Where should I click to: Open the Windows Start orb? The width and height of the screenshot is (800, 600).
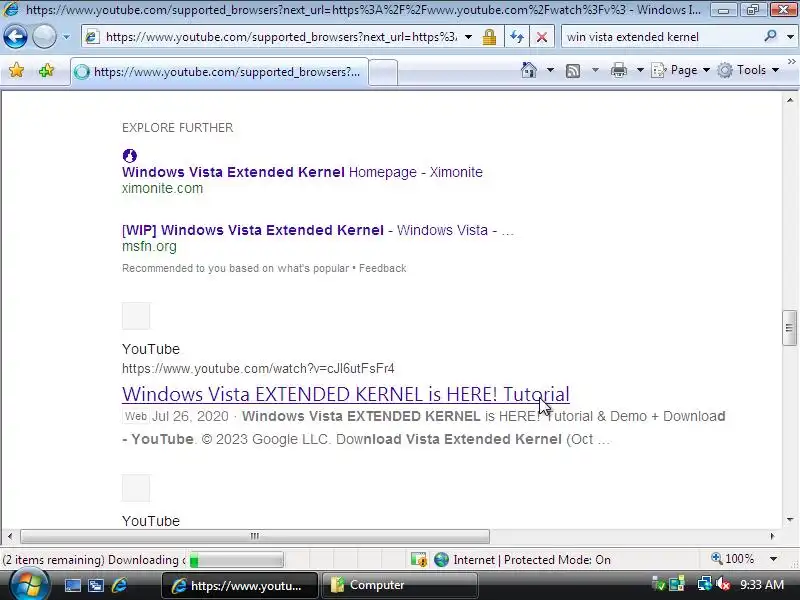click(x=28, y=584)
